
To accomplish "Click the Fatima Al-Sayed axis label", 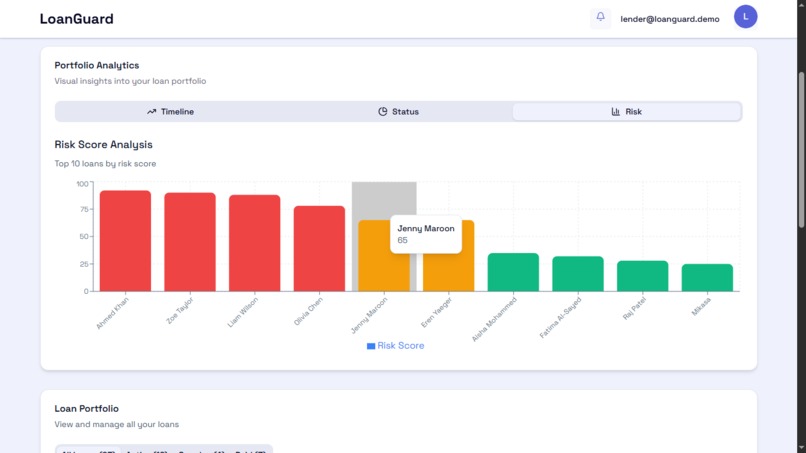I will pyautogui.click(x=560, y=317).
